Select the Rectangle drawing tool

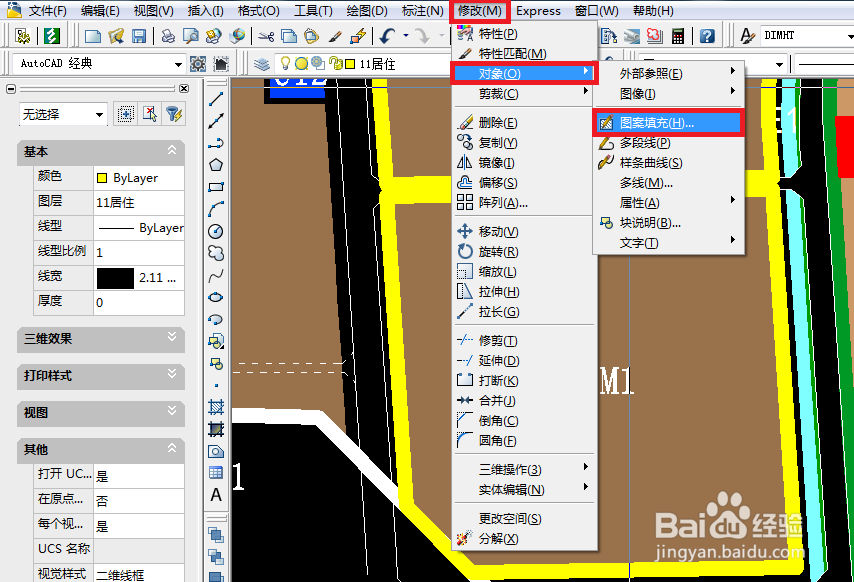(x=216, y=187)
